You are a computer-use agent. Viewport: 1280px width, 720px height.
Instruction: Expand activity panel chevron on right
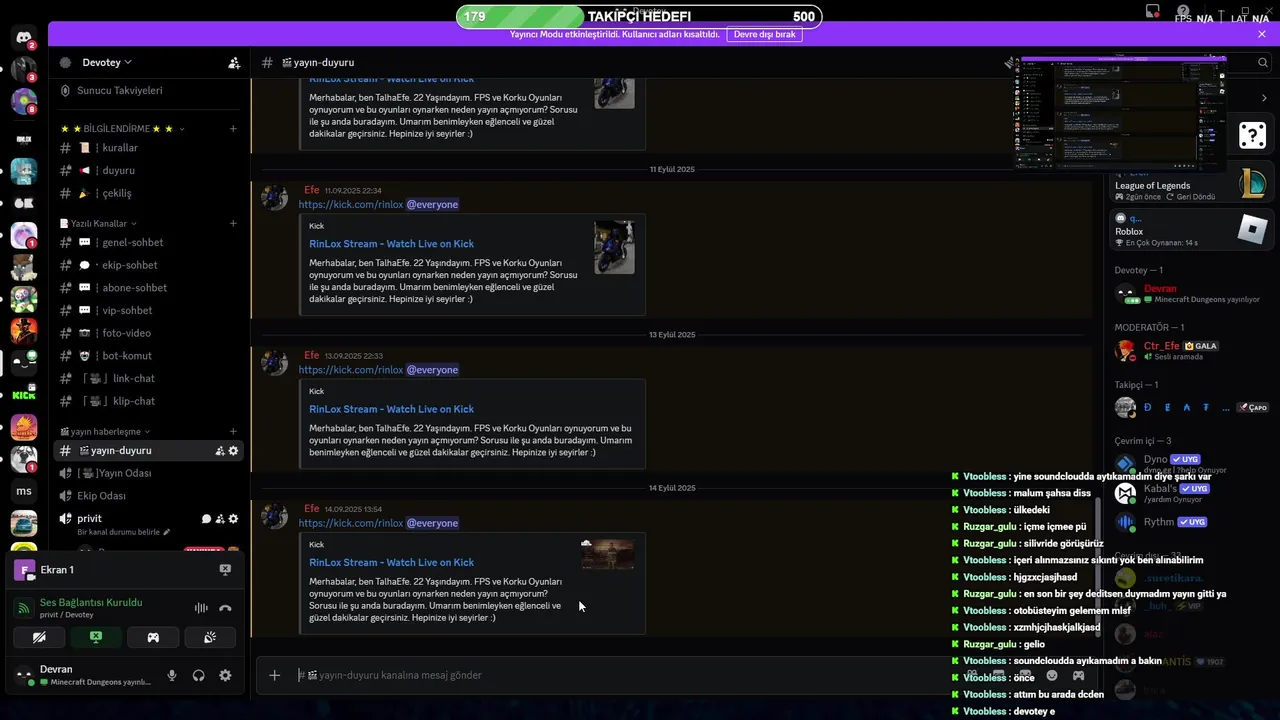pyautogui.click(x=1264, y=98)
